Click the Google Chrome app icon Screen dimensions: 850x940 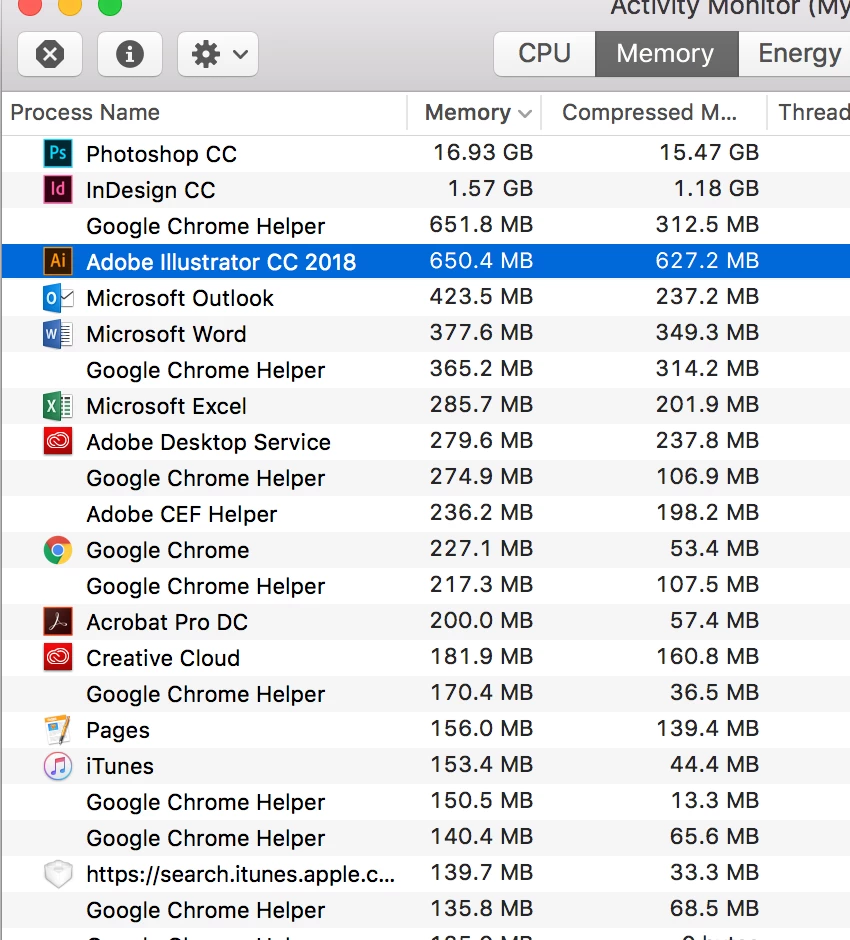click(58, 550)
